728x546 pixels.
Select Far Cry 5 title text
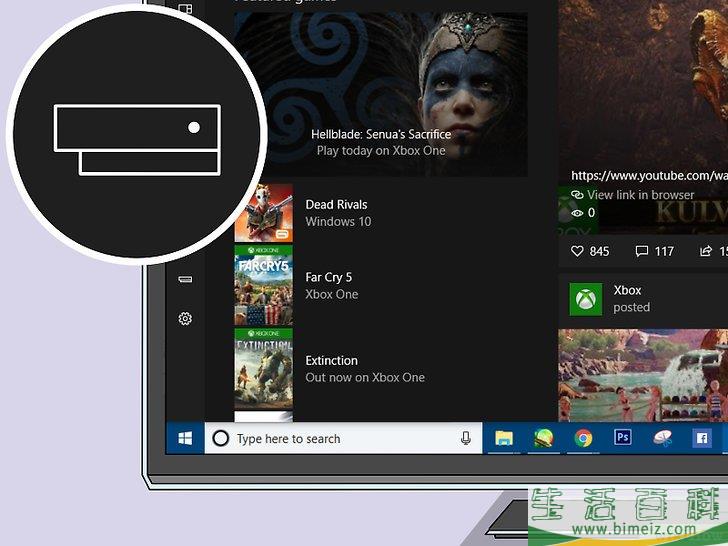tap(329, 277)
